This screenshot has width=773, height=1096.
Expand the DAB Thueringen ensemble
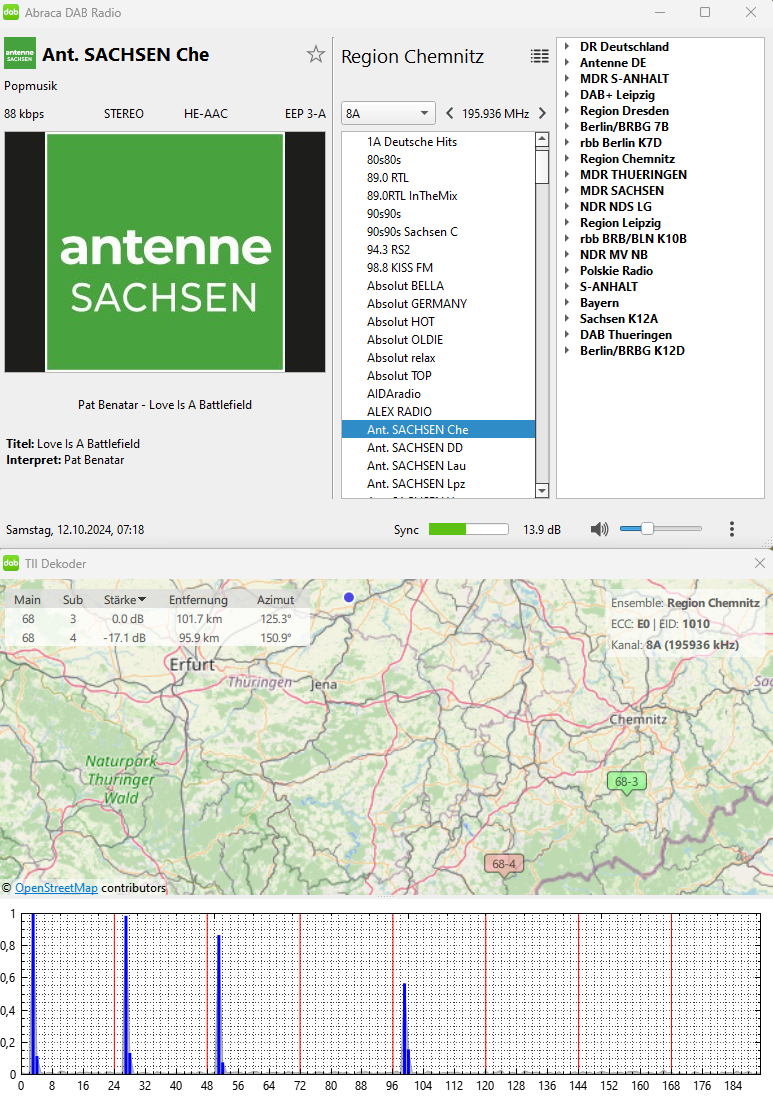(567, 335)
